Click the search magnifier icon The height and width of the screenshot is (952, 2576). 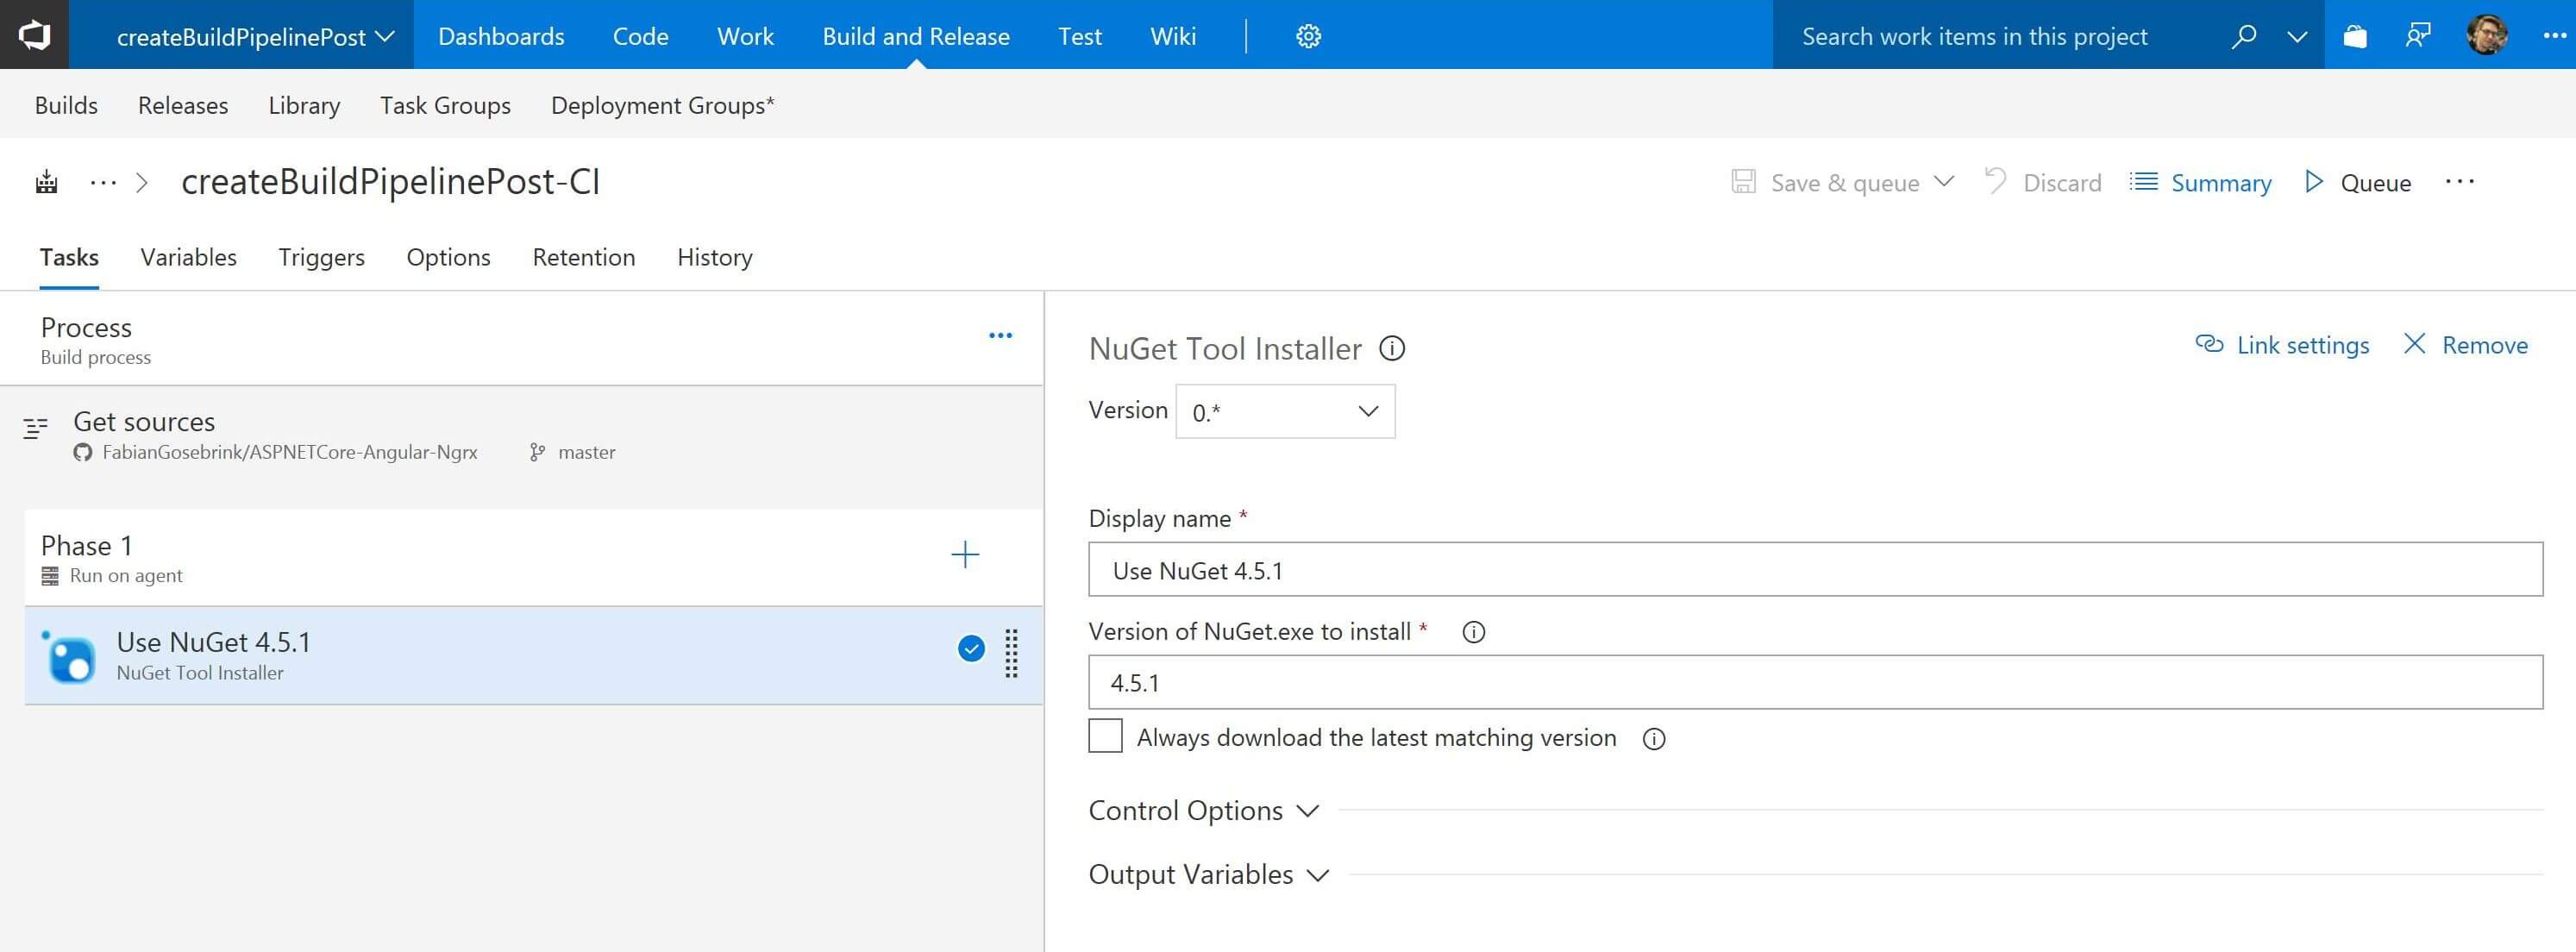2243,36
